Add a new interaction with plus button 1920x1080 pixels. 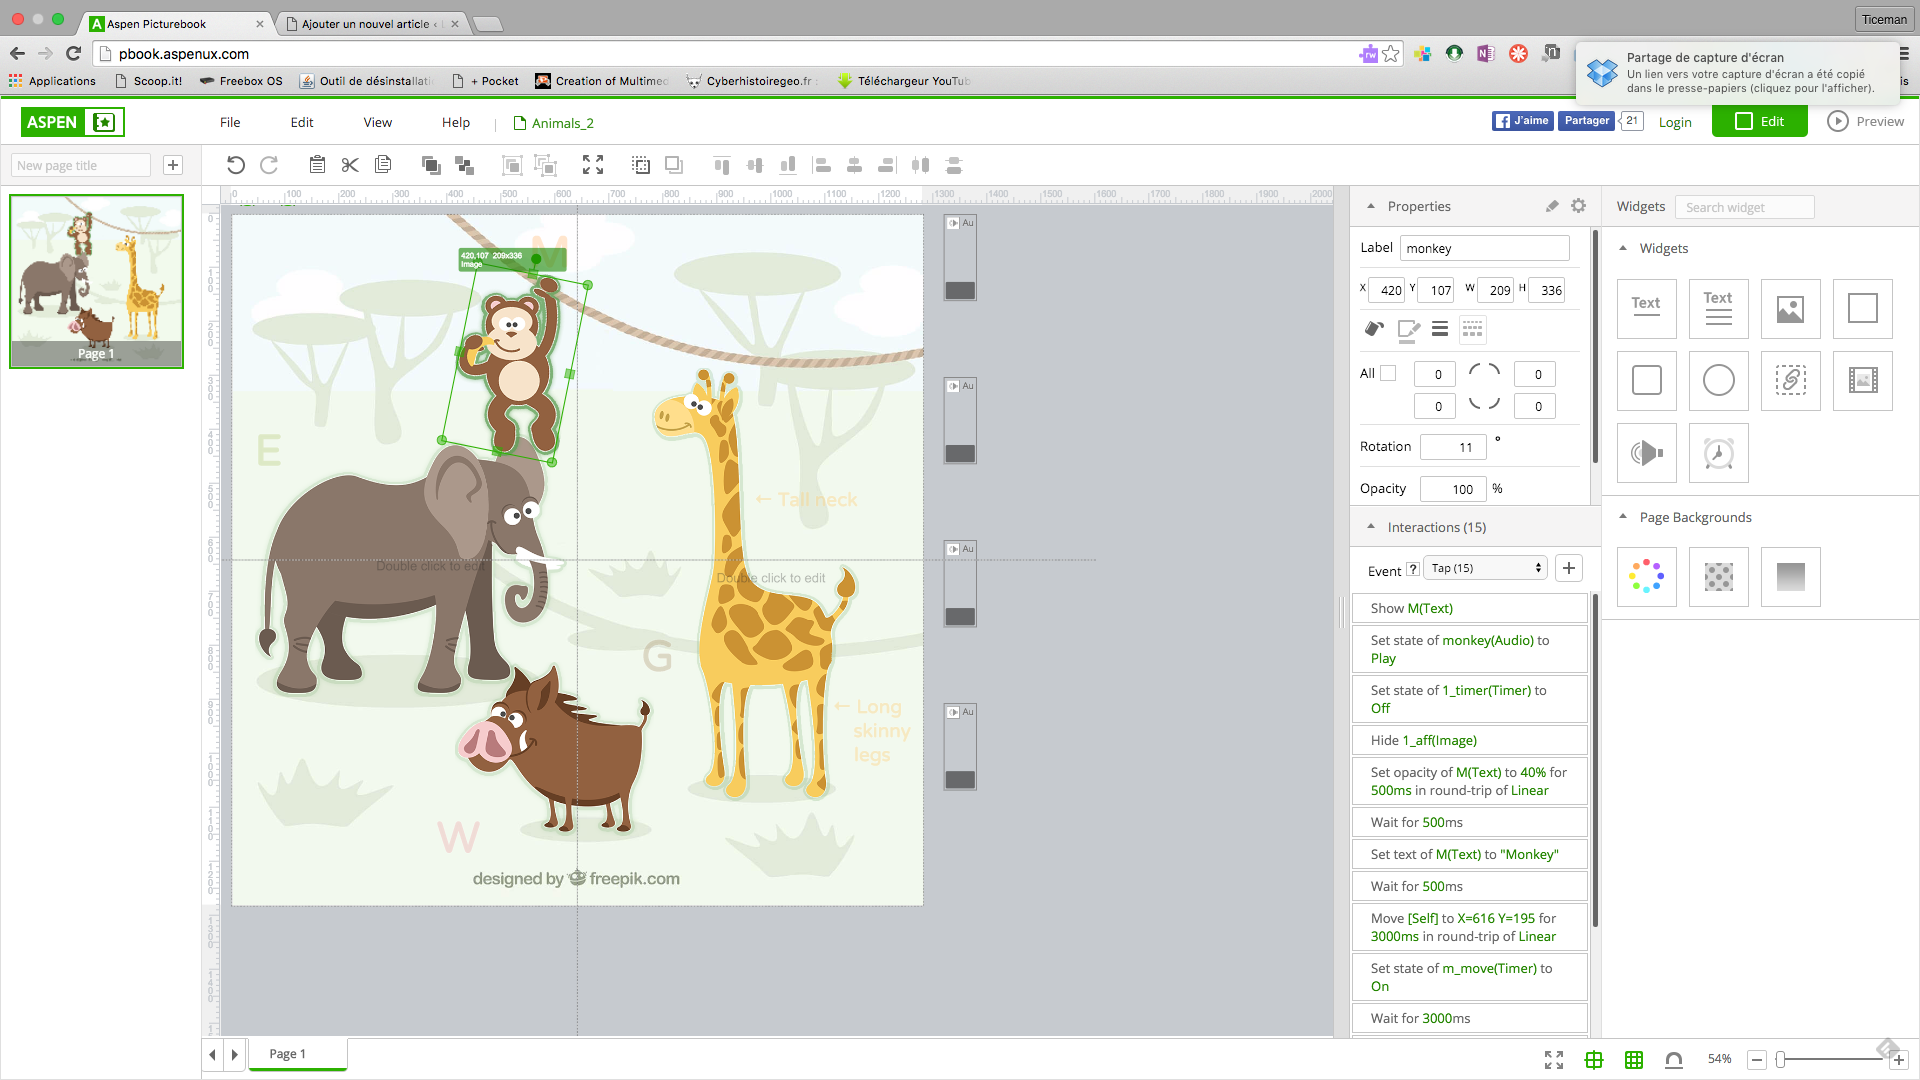point(1569,568)
